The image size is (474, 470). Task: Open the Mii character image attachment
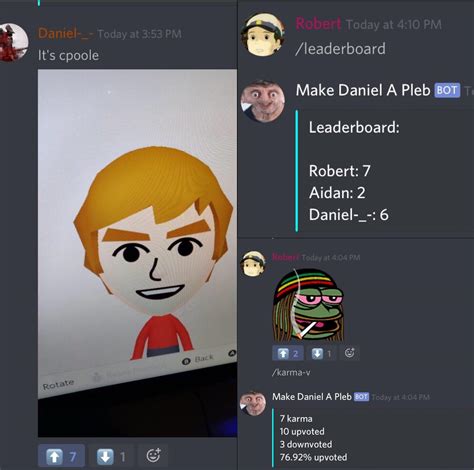pyautogui.click(x=137, y=253)
